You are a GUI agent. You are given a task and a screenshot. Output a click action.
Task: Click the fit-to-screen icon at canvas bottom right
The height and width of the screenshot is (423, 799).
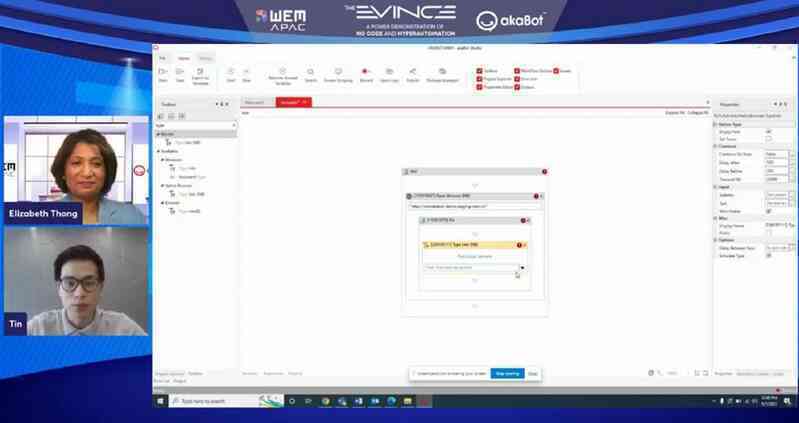[x=697, y=373]
